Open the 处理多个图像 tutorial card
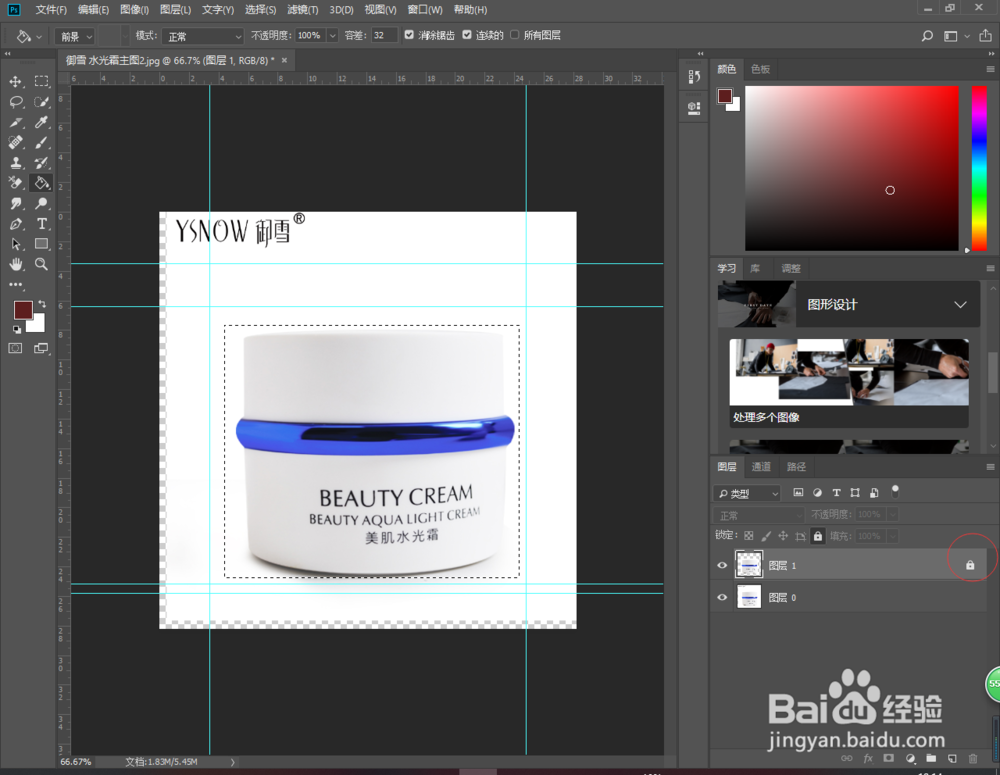This screenshot has height=775, width=1000. (x=849, y=383)
